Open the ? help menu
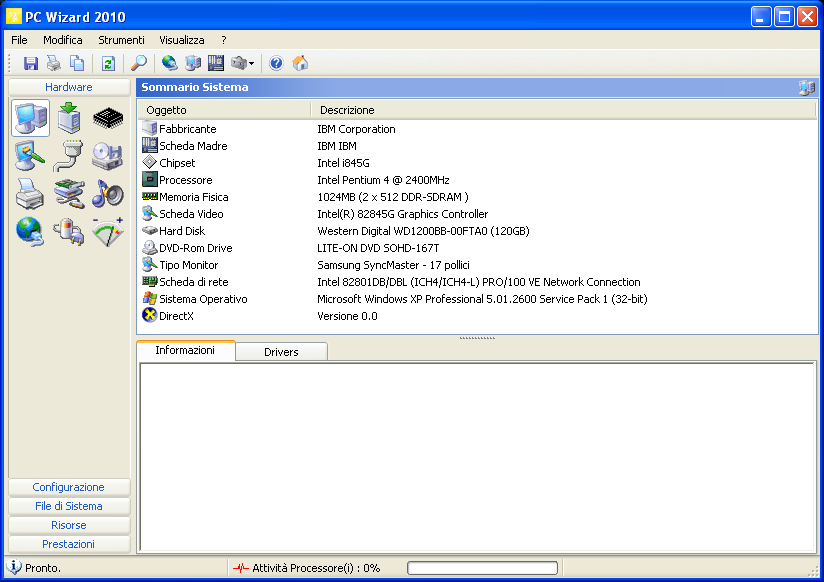The width and height of the screenshot is (824, 582). 224,40
